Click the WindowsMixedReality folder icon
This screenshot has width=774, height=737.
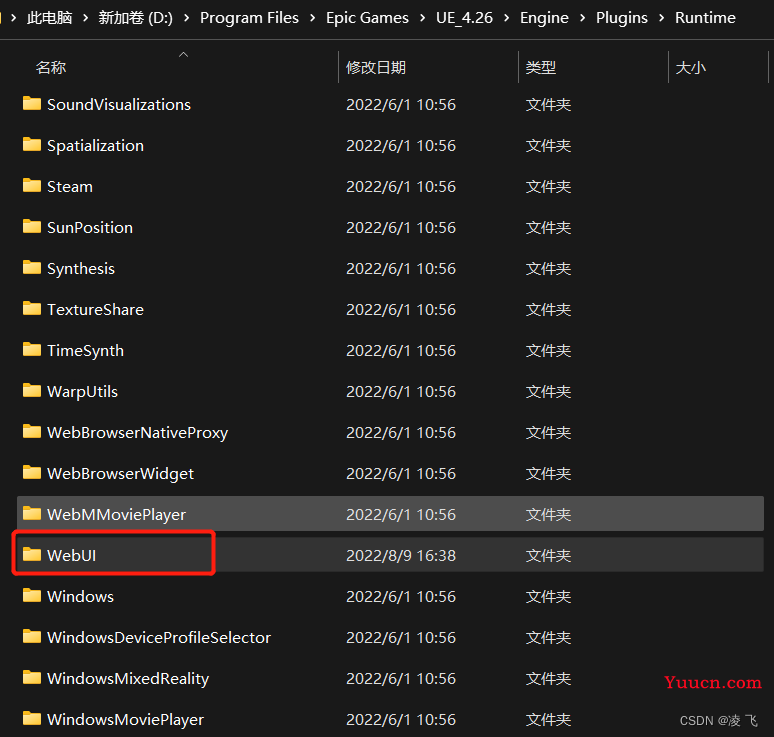click(x=32, y=677)
